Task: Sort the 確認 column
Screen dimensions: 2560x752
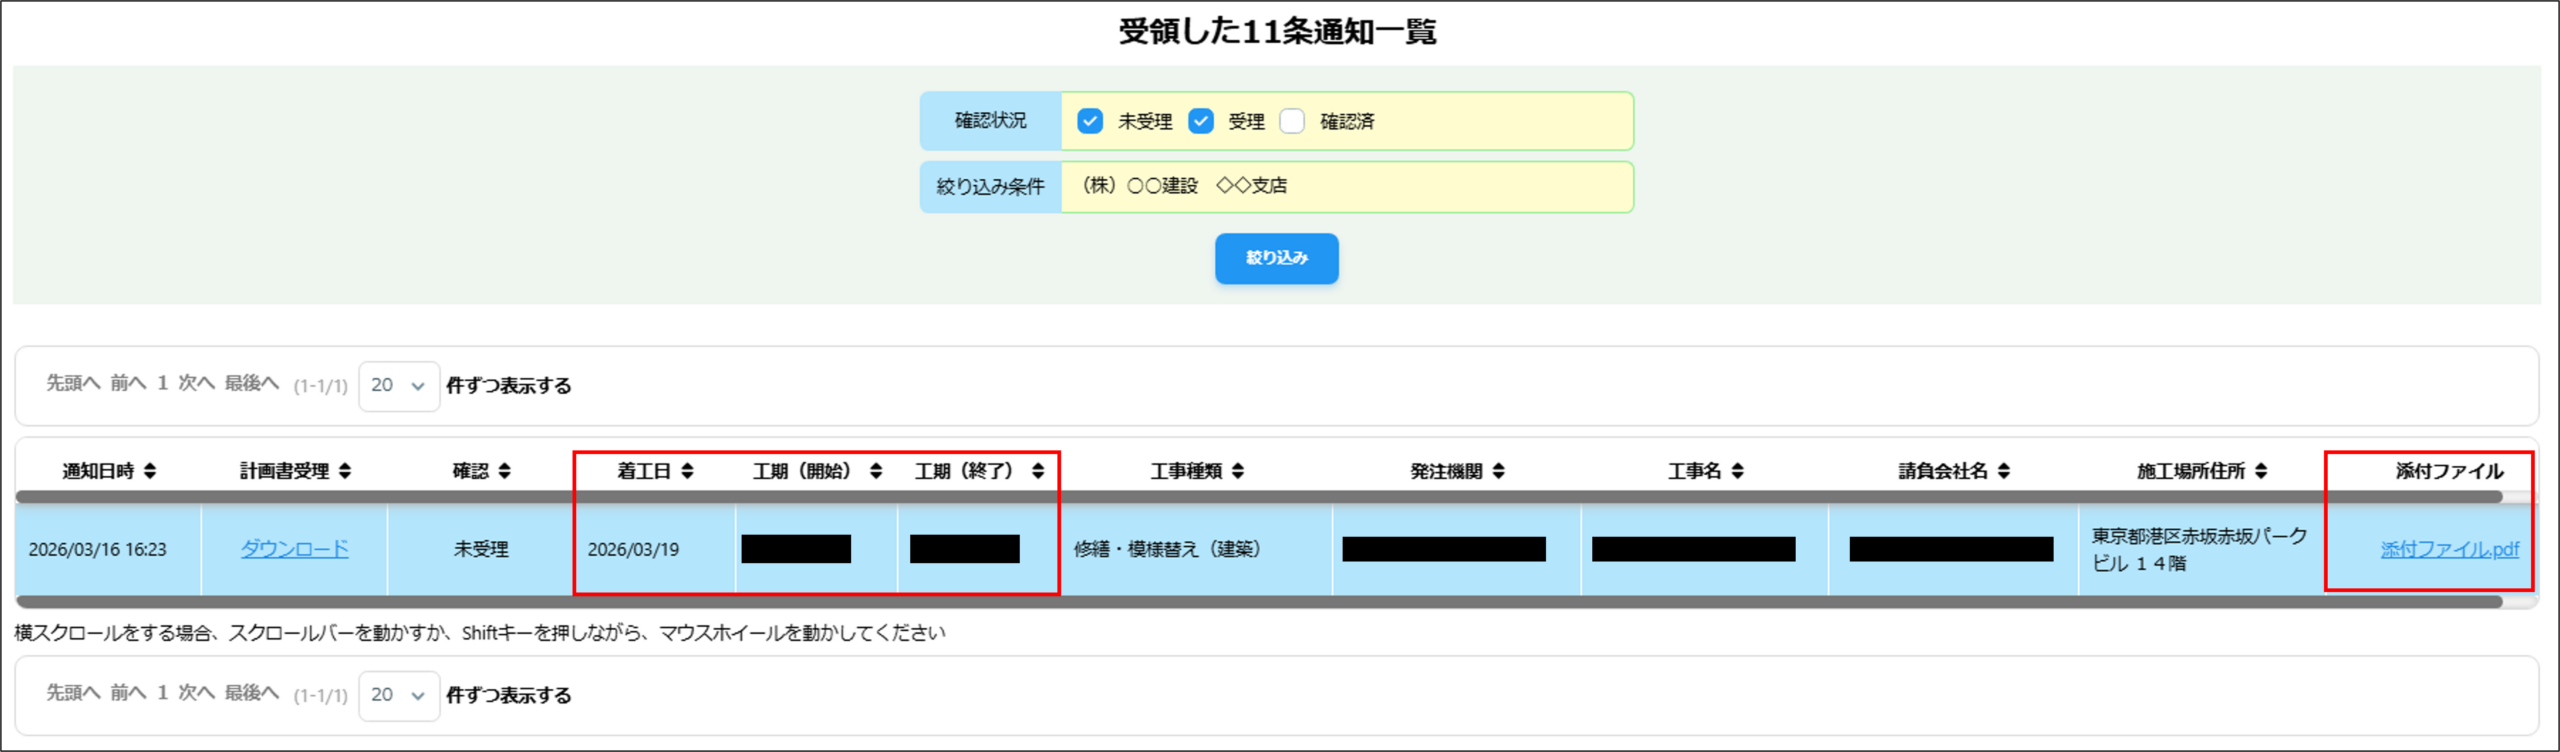Action: tap(504, 471)
